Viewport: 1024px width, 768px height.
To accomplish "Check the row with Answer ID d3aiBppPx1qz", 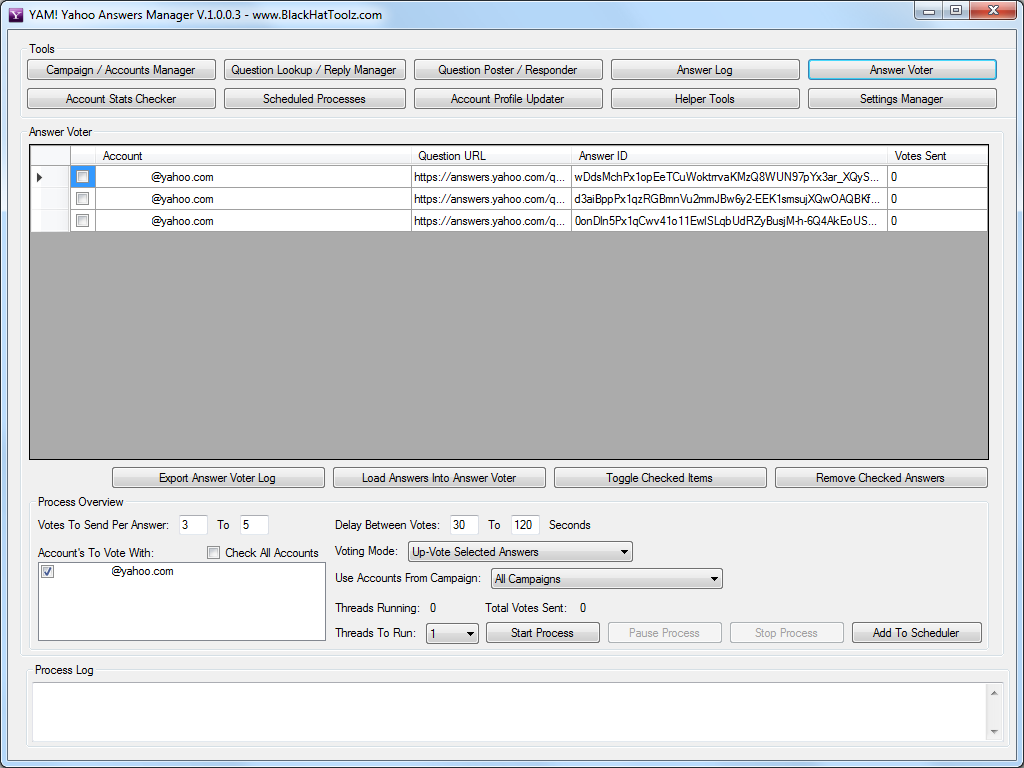I will 82,199.
